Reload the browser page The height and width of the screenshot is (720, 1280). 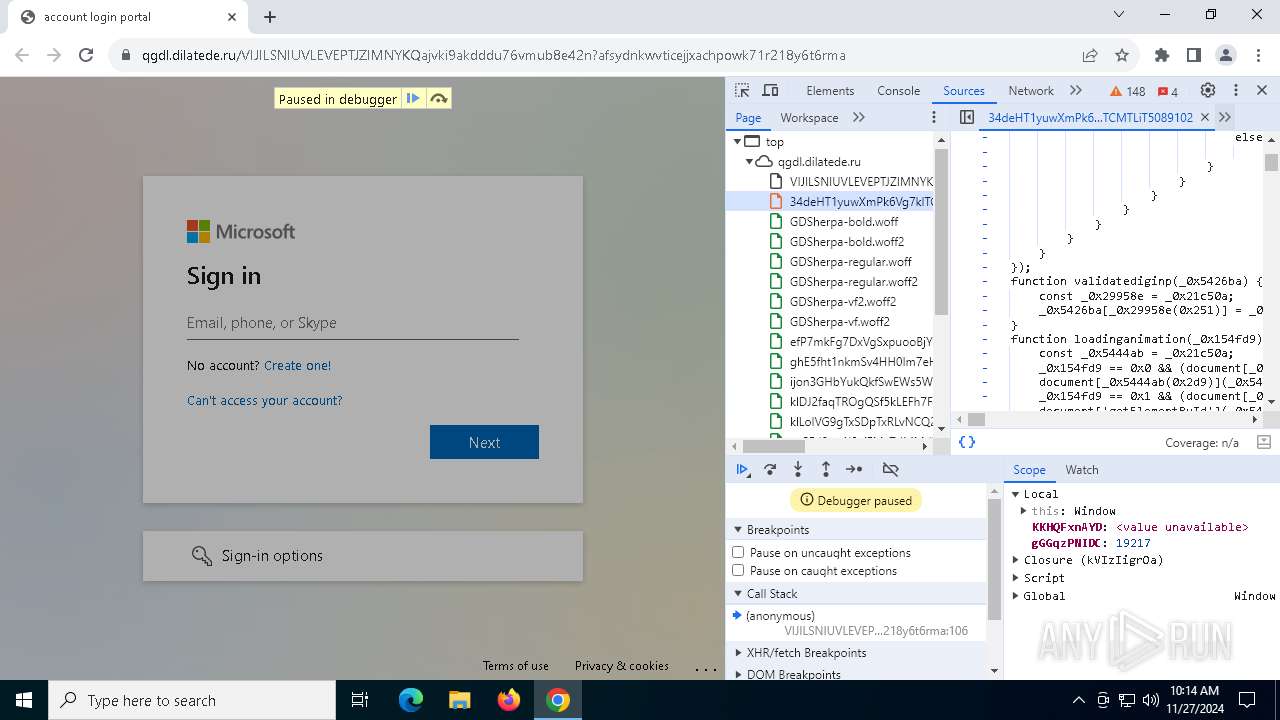(x=86, y=55)
